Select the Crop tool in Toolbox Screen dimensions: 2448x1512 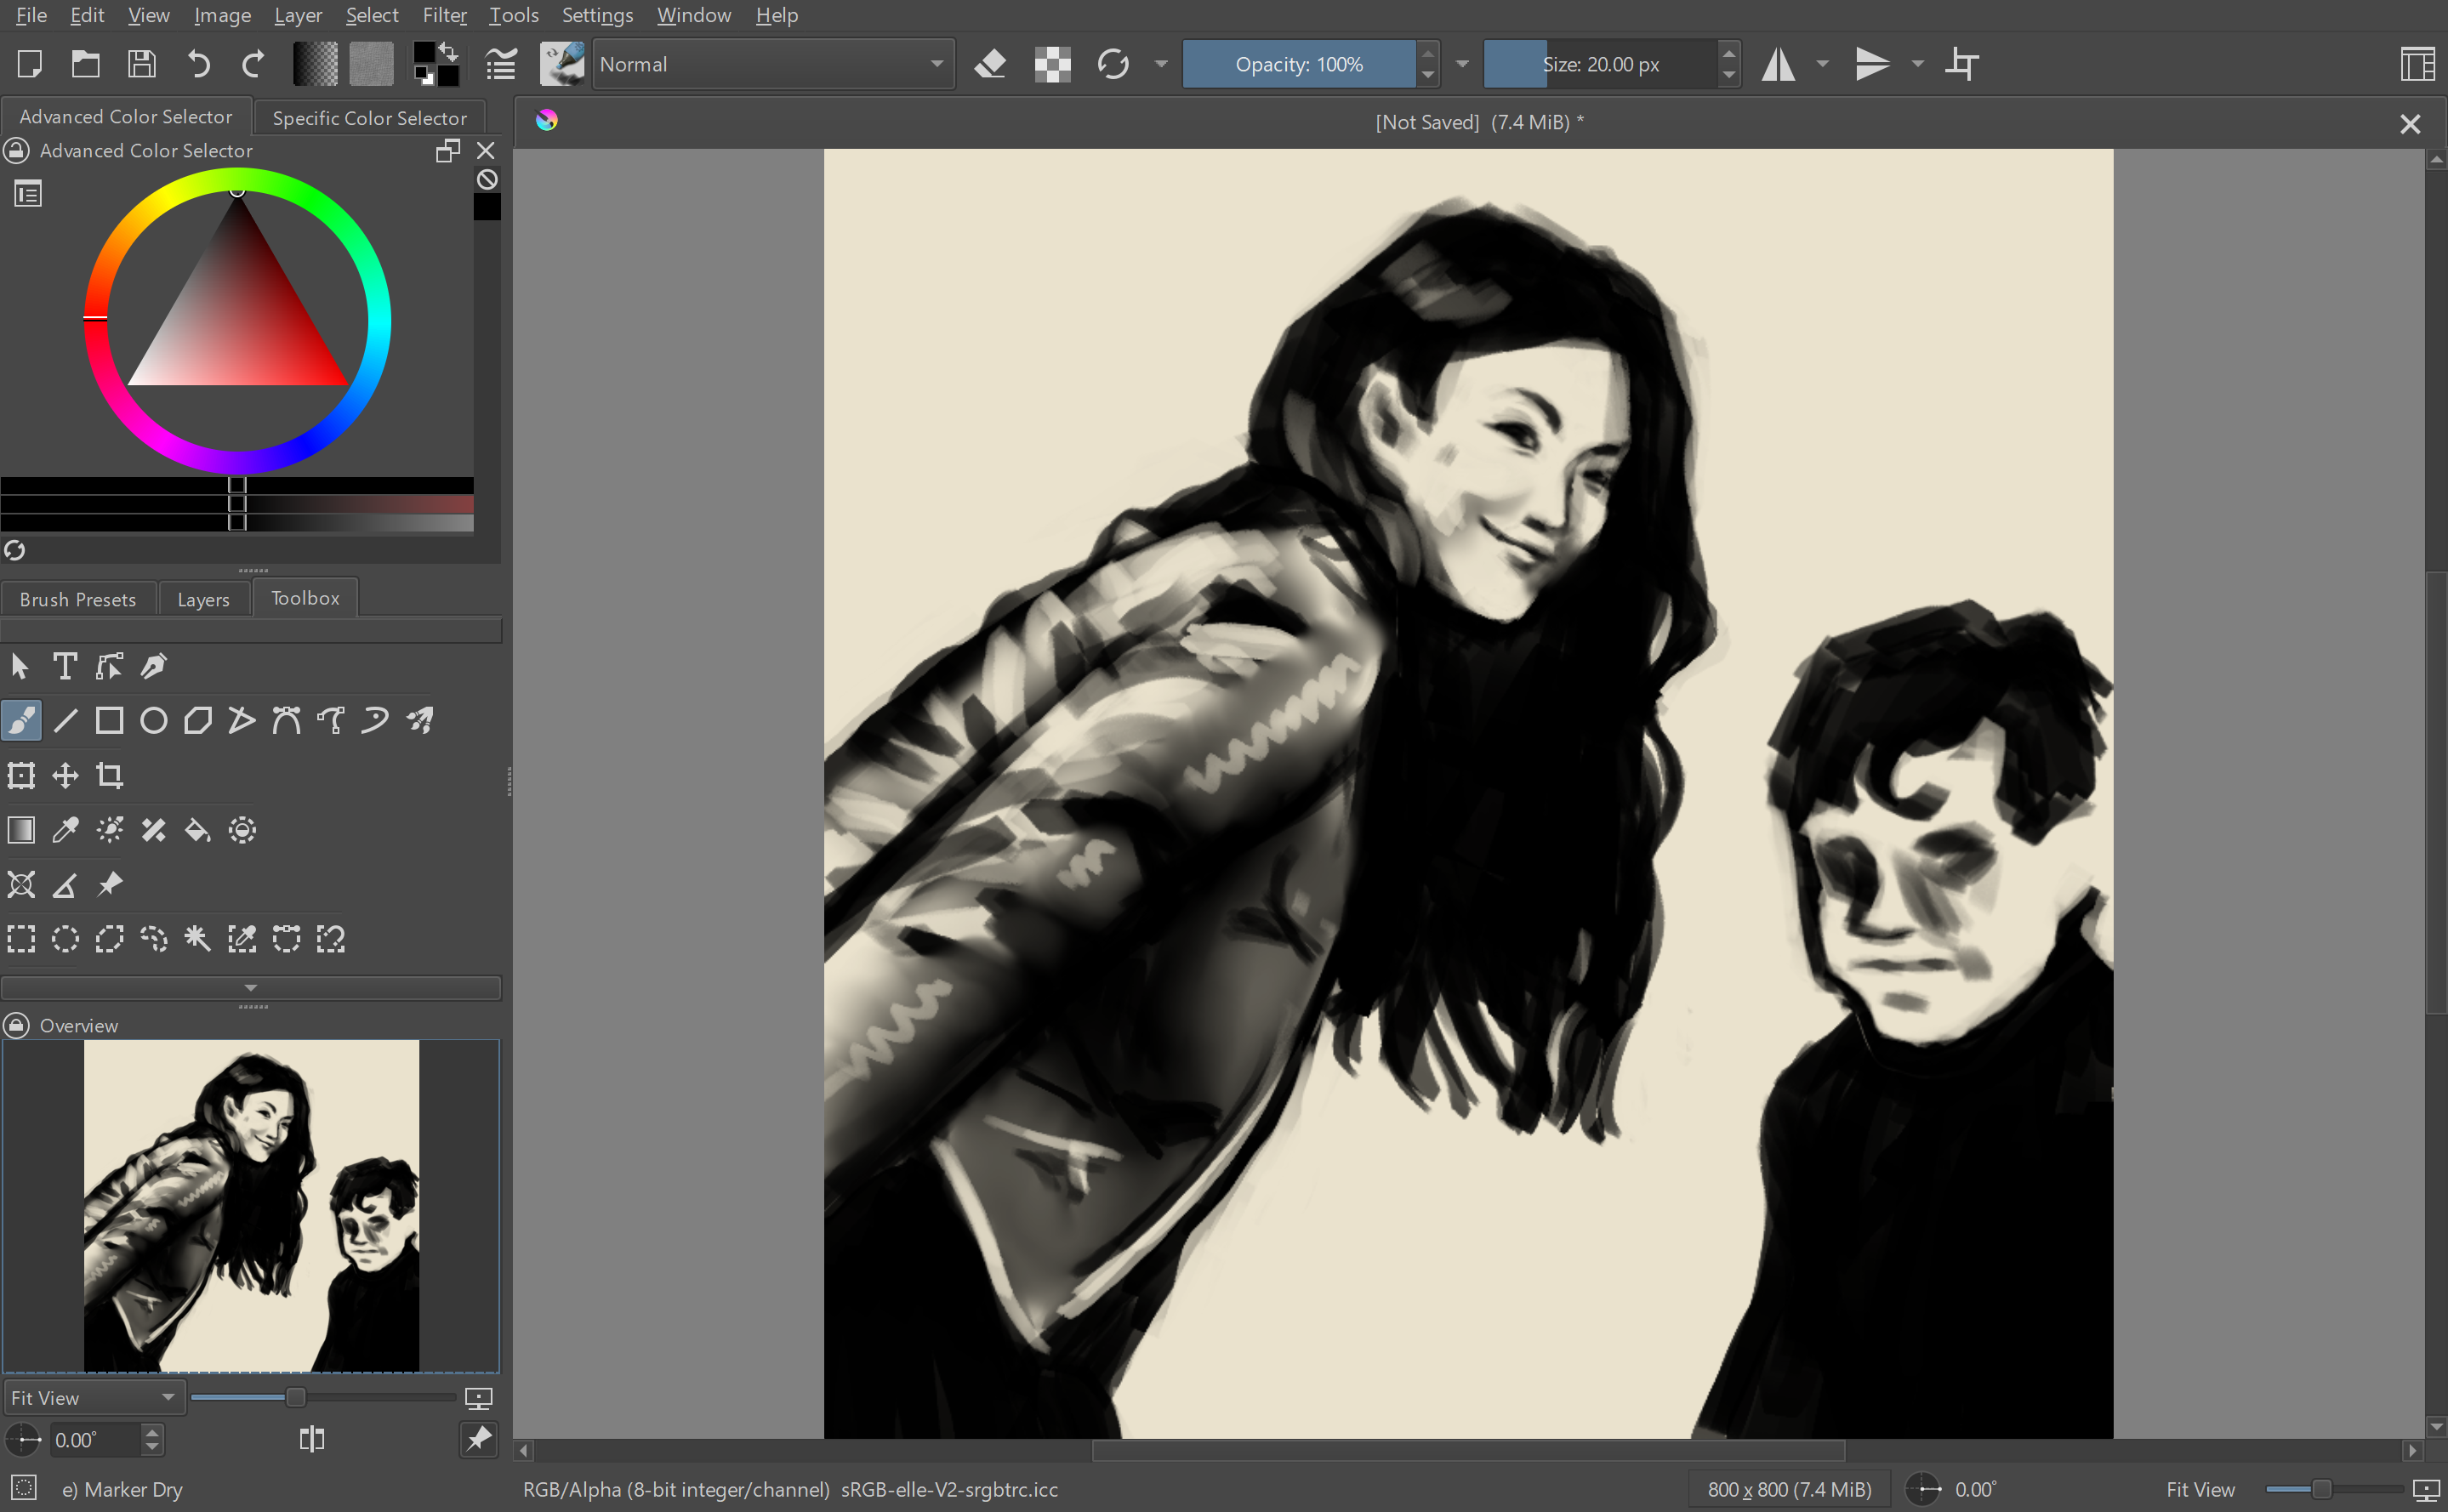(x=110, y=775)
